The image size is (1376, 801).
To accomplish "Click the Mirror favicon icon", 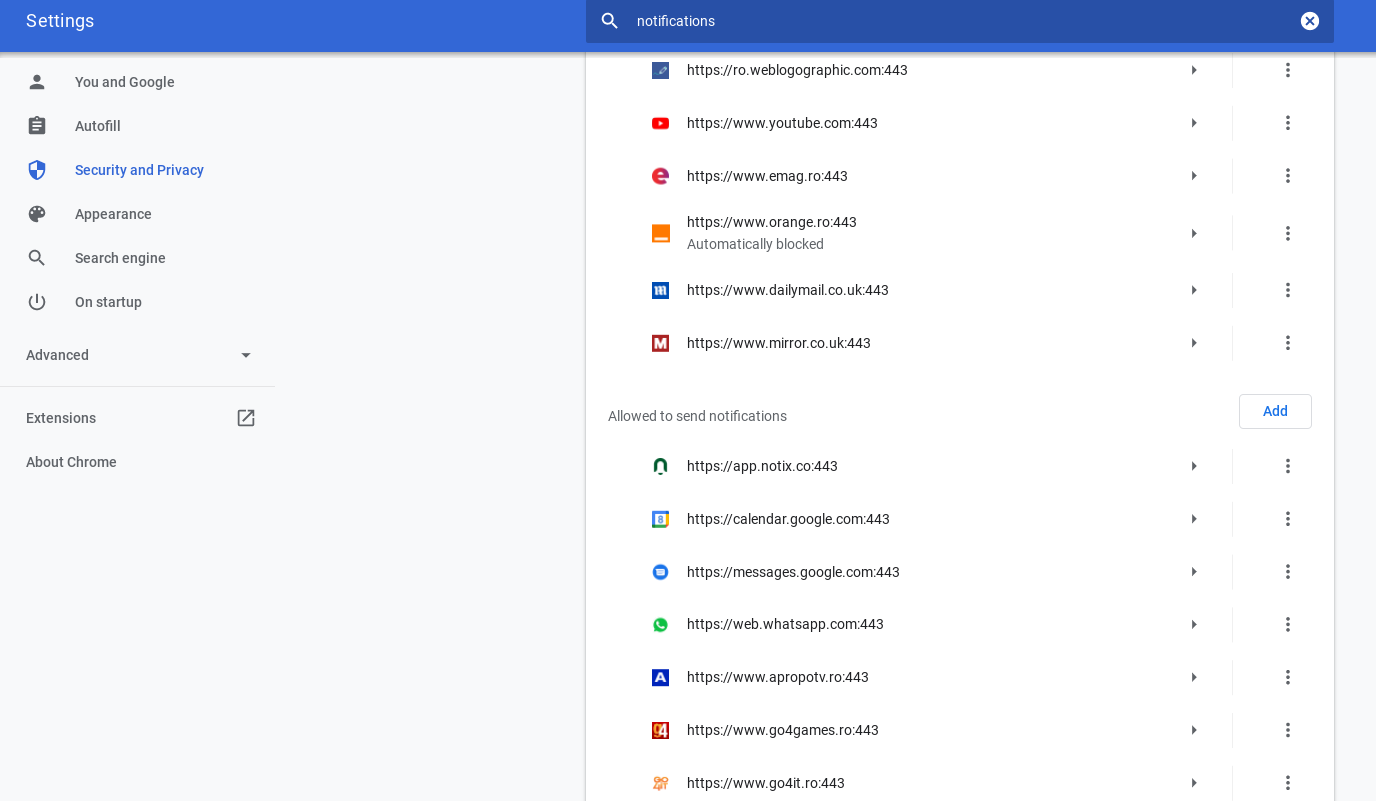I will coord(660,343).
